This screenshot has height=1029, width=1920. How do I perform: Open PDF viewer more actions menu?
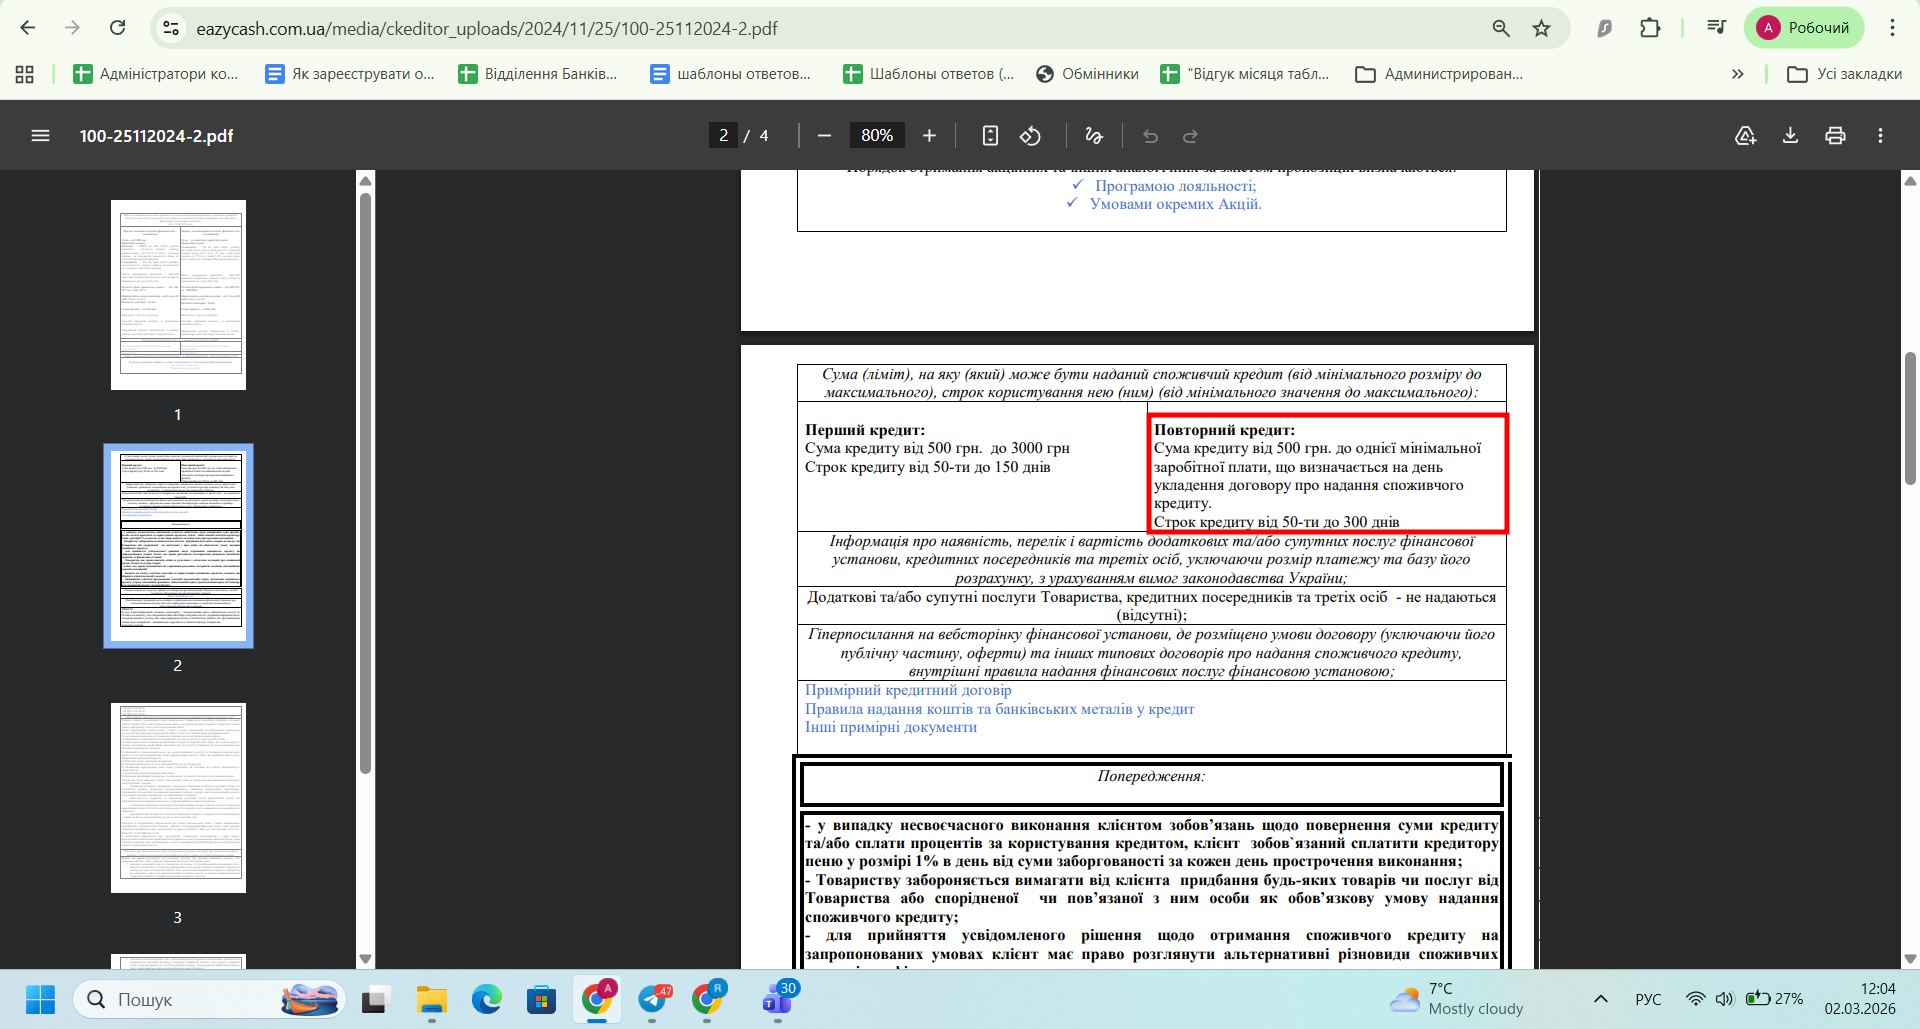pos(1880,136)
